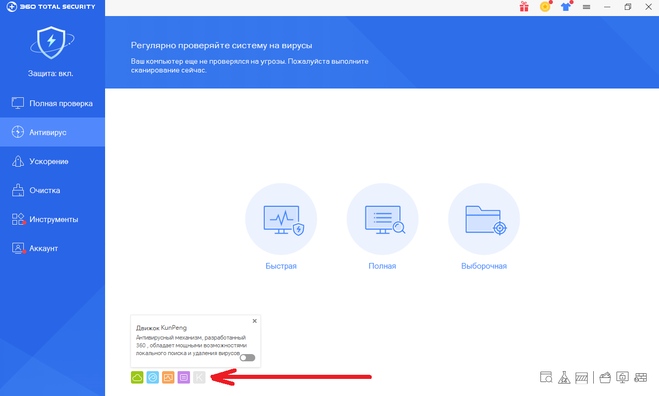Open the main menu hamburger icon
The width and height of the screenshot is (659, 396).
pos(586,7)
